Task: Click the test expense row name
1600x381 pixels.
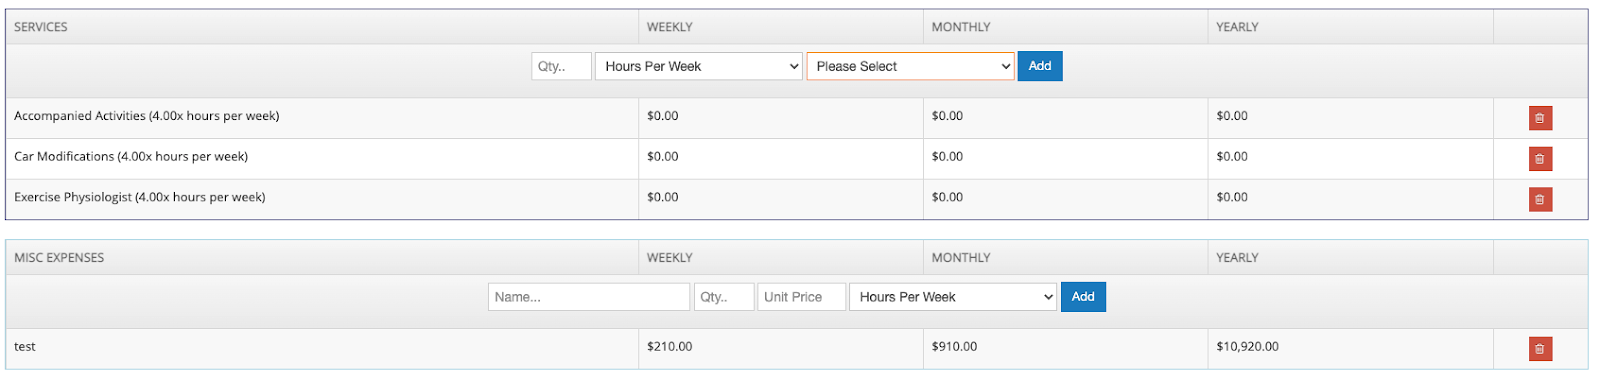Action: [25, 347]
